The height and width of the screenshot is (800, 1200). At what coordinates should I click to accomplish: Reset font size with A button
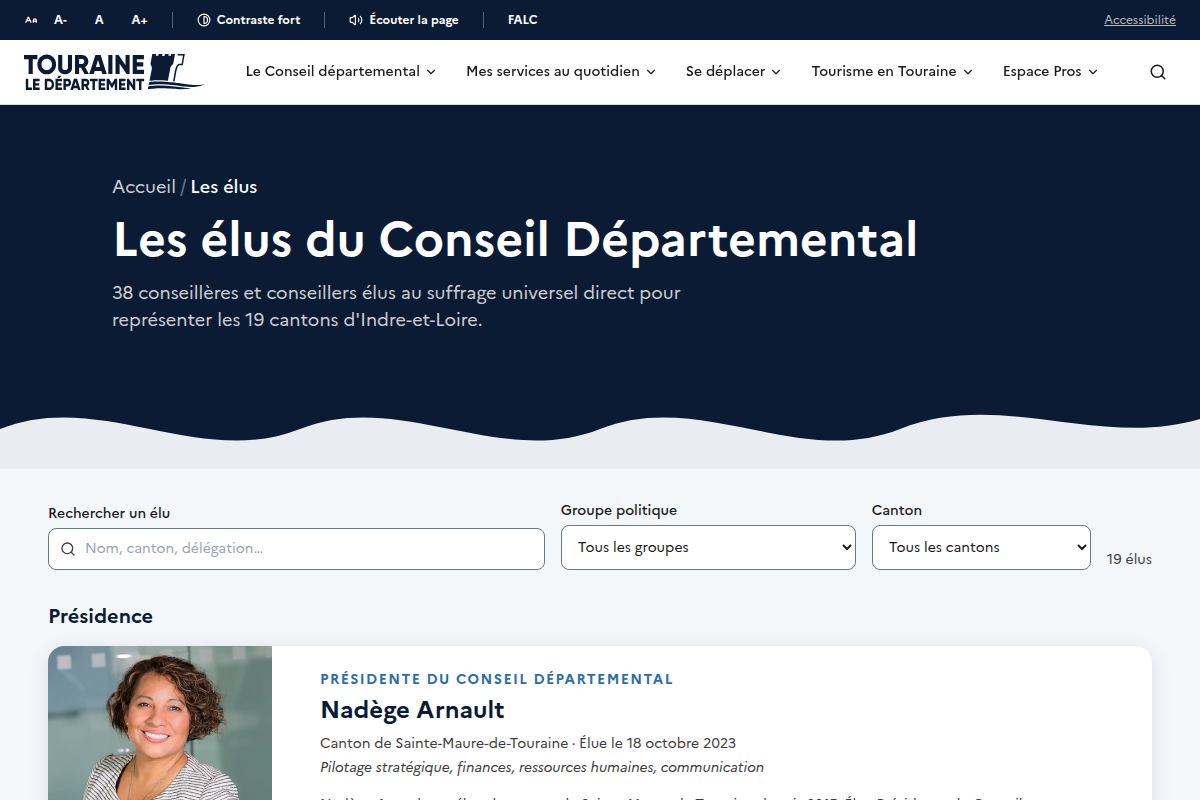click(99, 20)
